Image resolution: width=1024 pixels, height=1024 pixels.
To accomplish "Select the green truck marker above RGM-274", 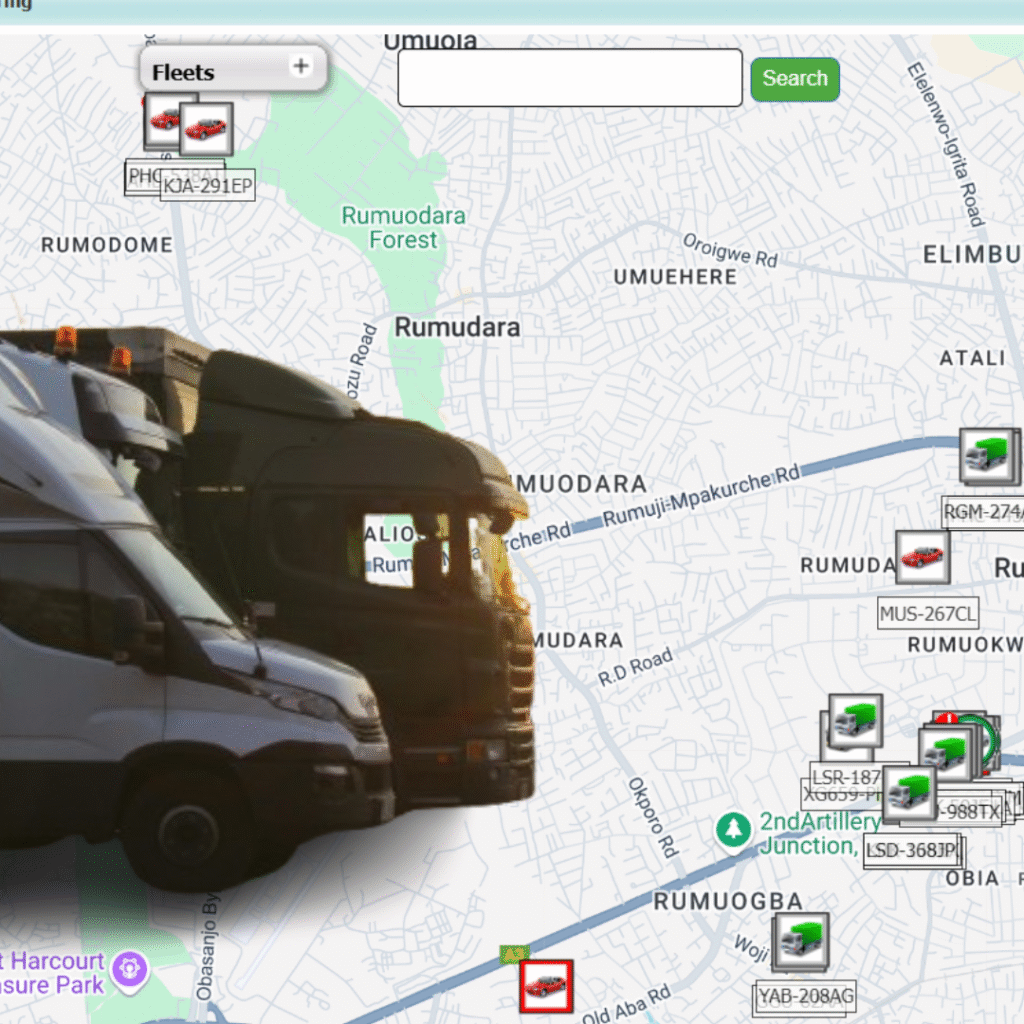I will 989,455.
